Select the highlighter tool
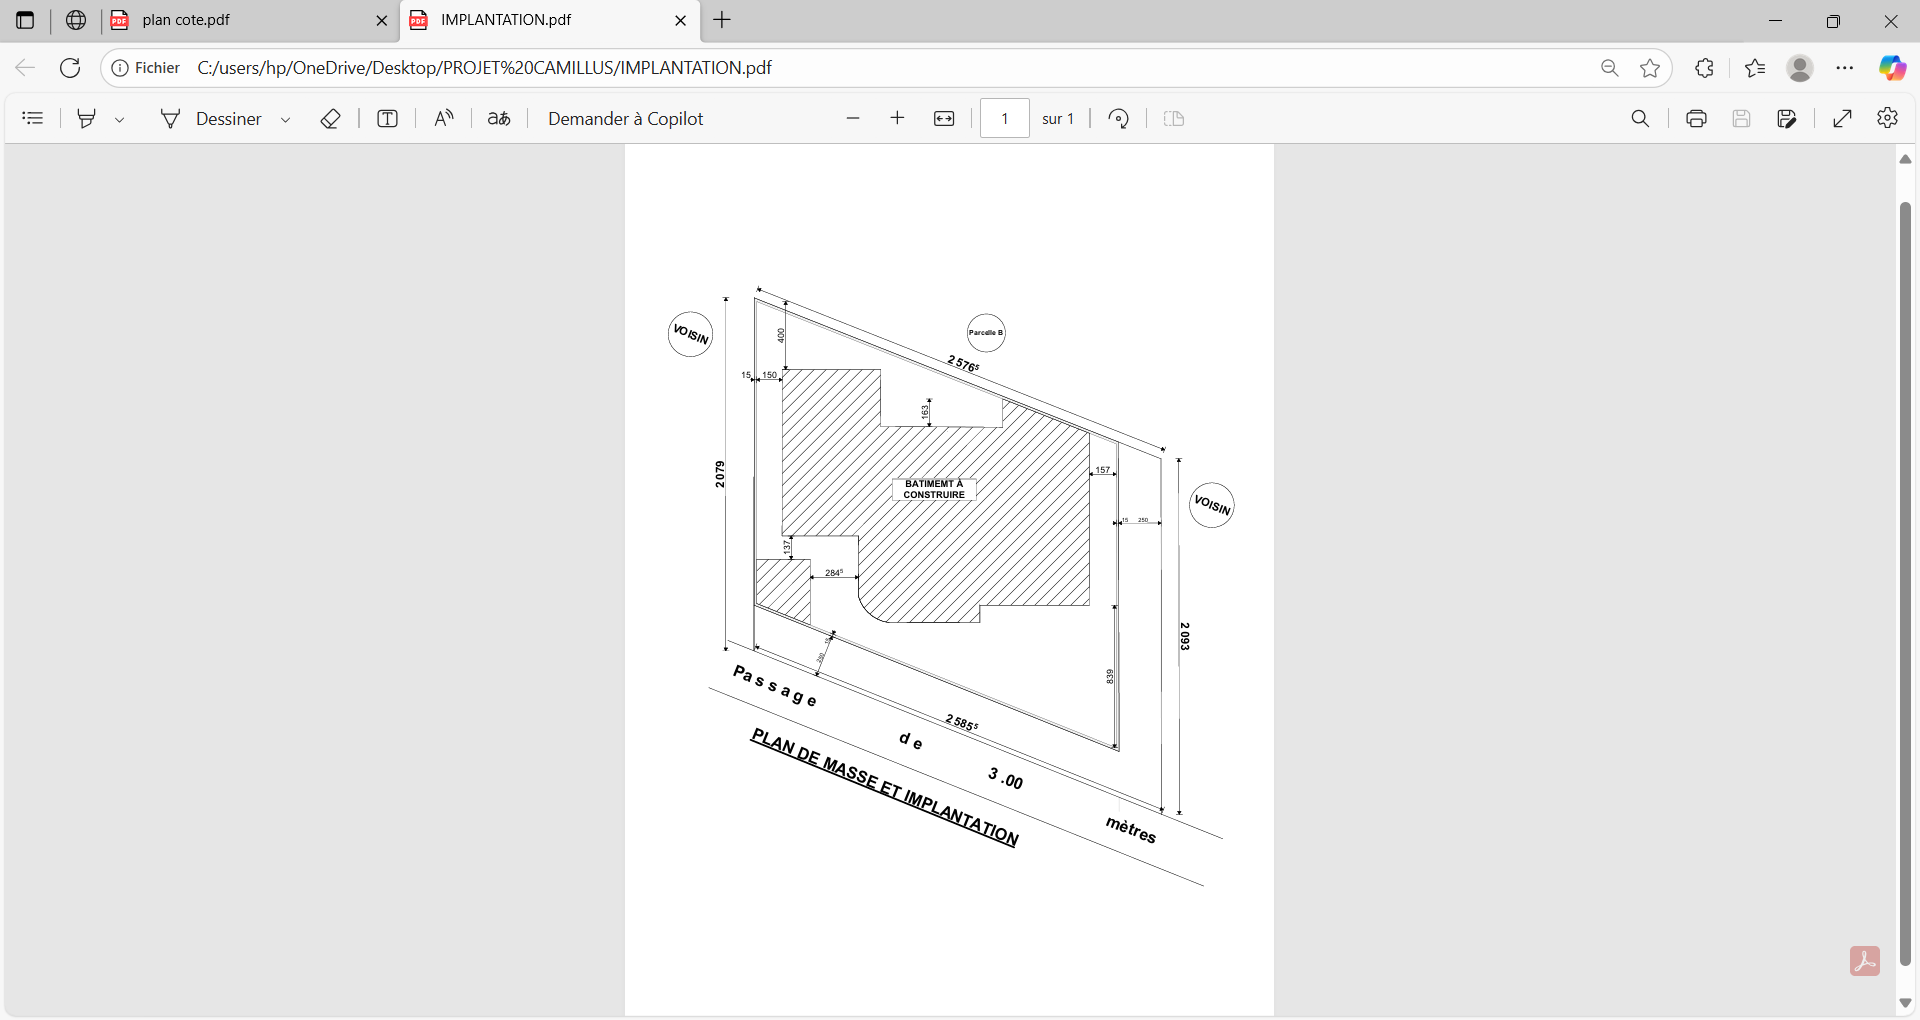Viewport: 1920px width, 1020px height. 87,119
